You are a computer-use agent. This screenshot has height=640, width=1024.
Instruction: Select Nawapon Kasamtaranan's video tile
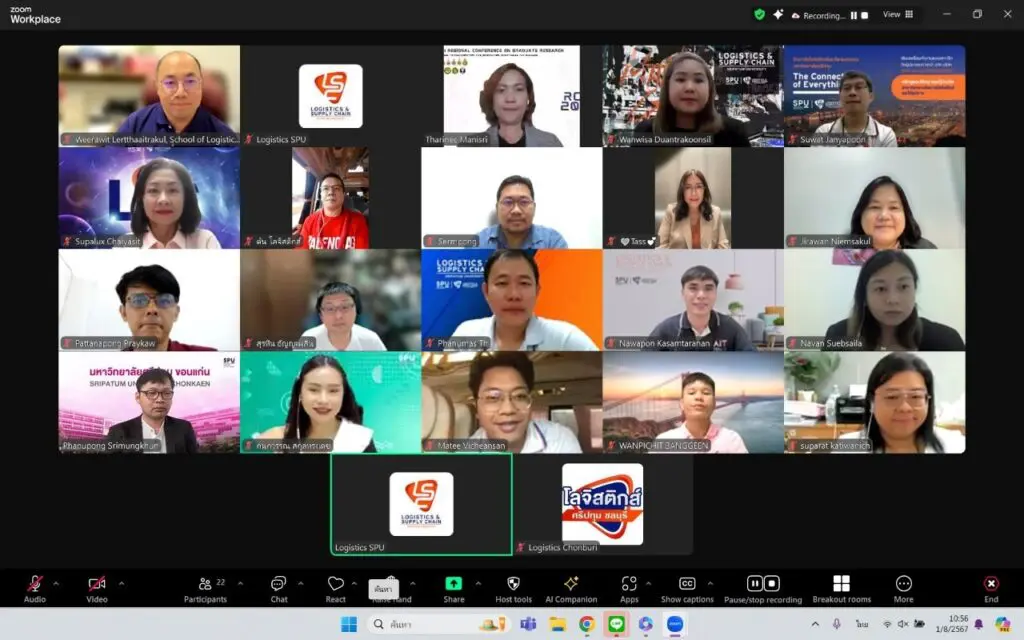pos(693,300)
